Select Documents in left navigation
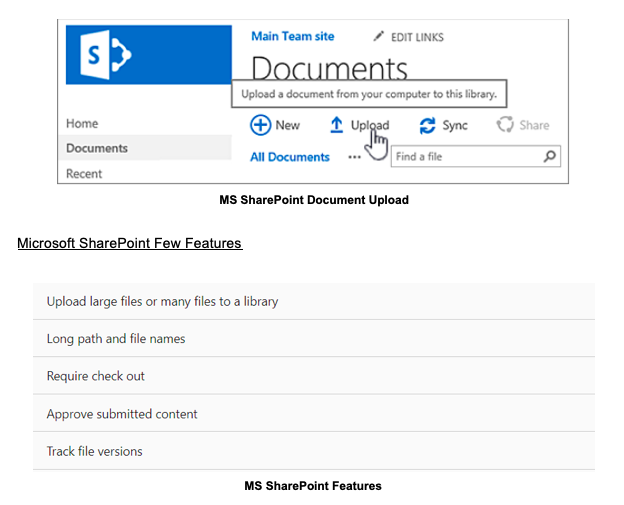The image size is (624, 505). [145, 148]
